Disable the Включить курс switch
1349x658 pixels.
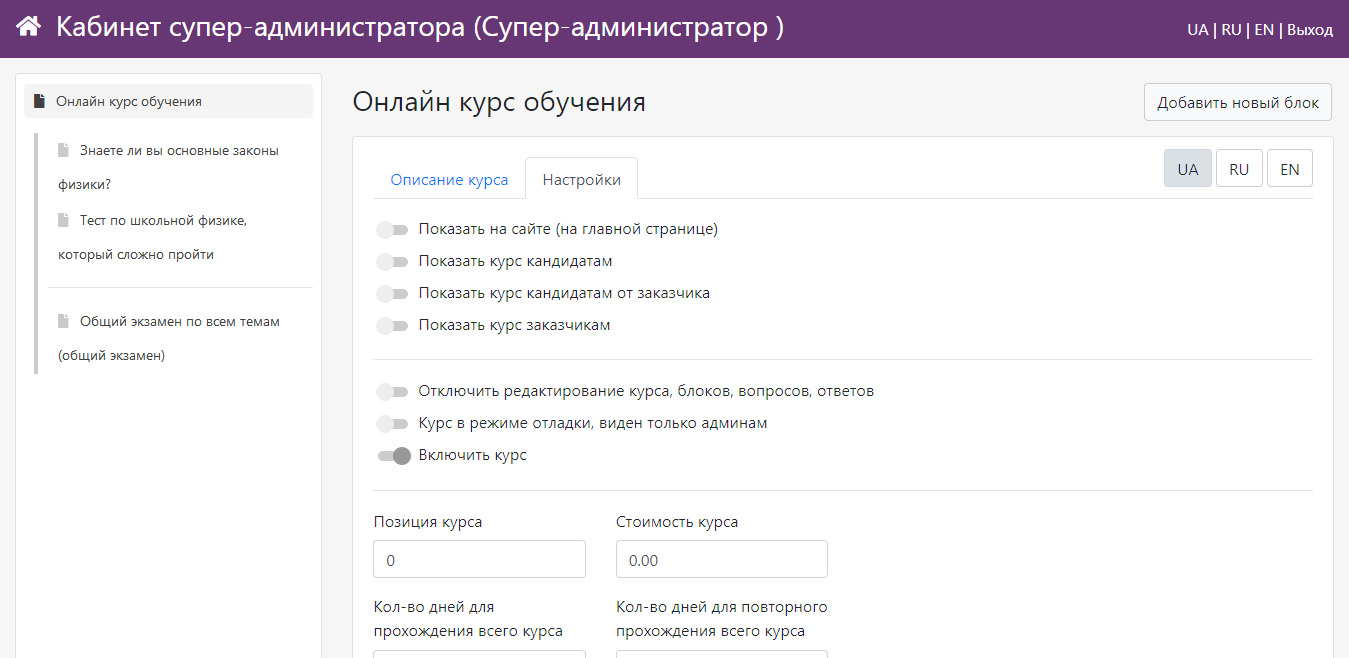point(394,456)
